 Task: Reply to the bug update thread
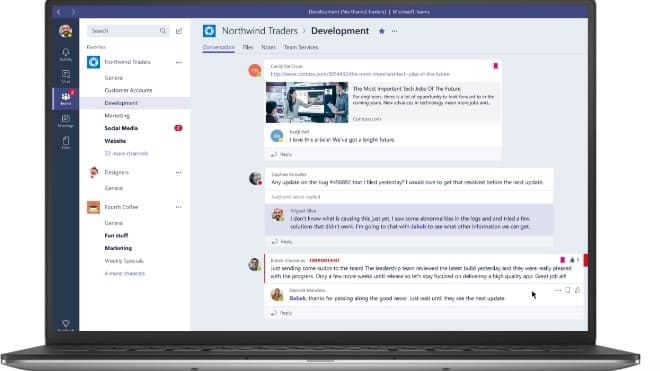282,242
